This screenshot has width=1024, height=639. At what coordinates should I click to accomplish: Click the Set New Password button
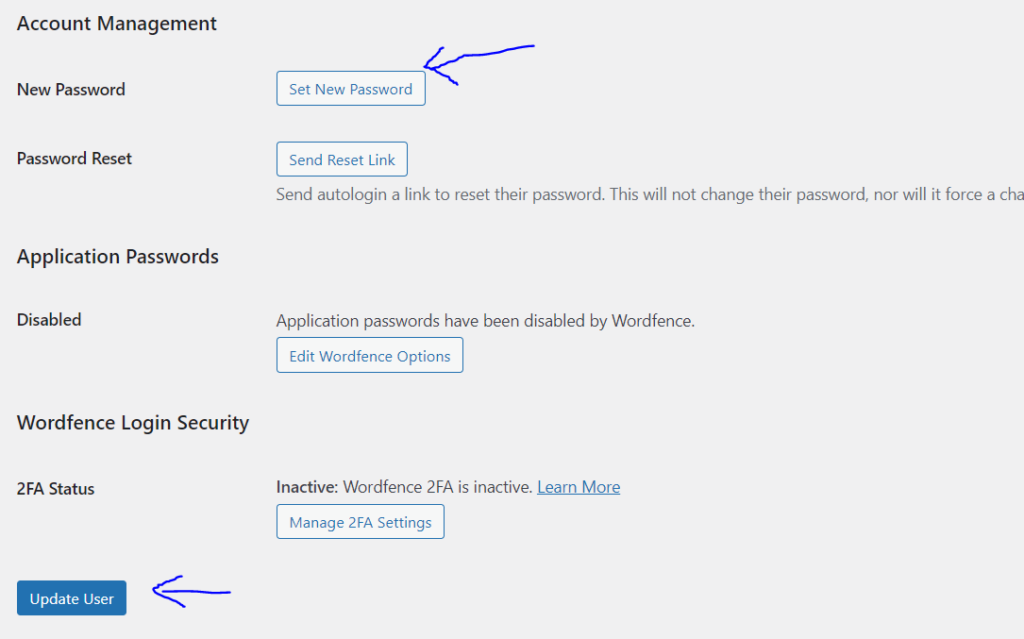[351, 89]
